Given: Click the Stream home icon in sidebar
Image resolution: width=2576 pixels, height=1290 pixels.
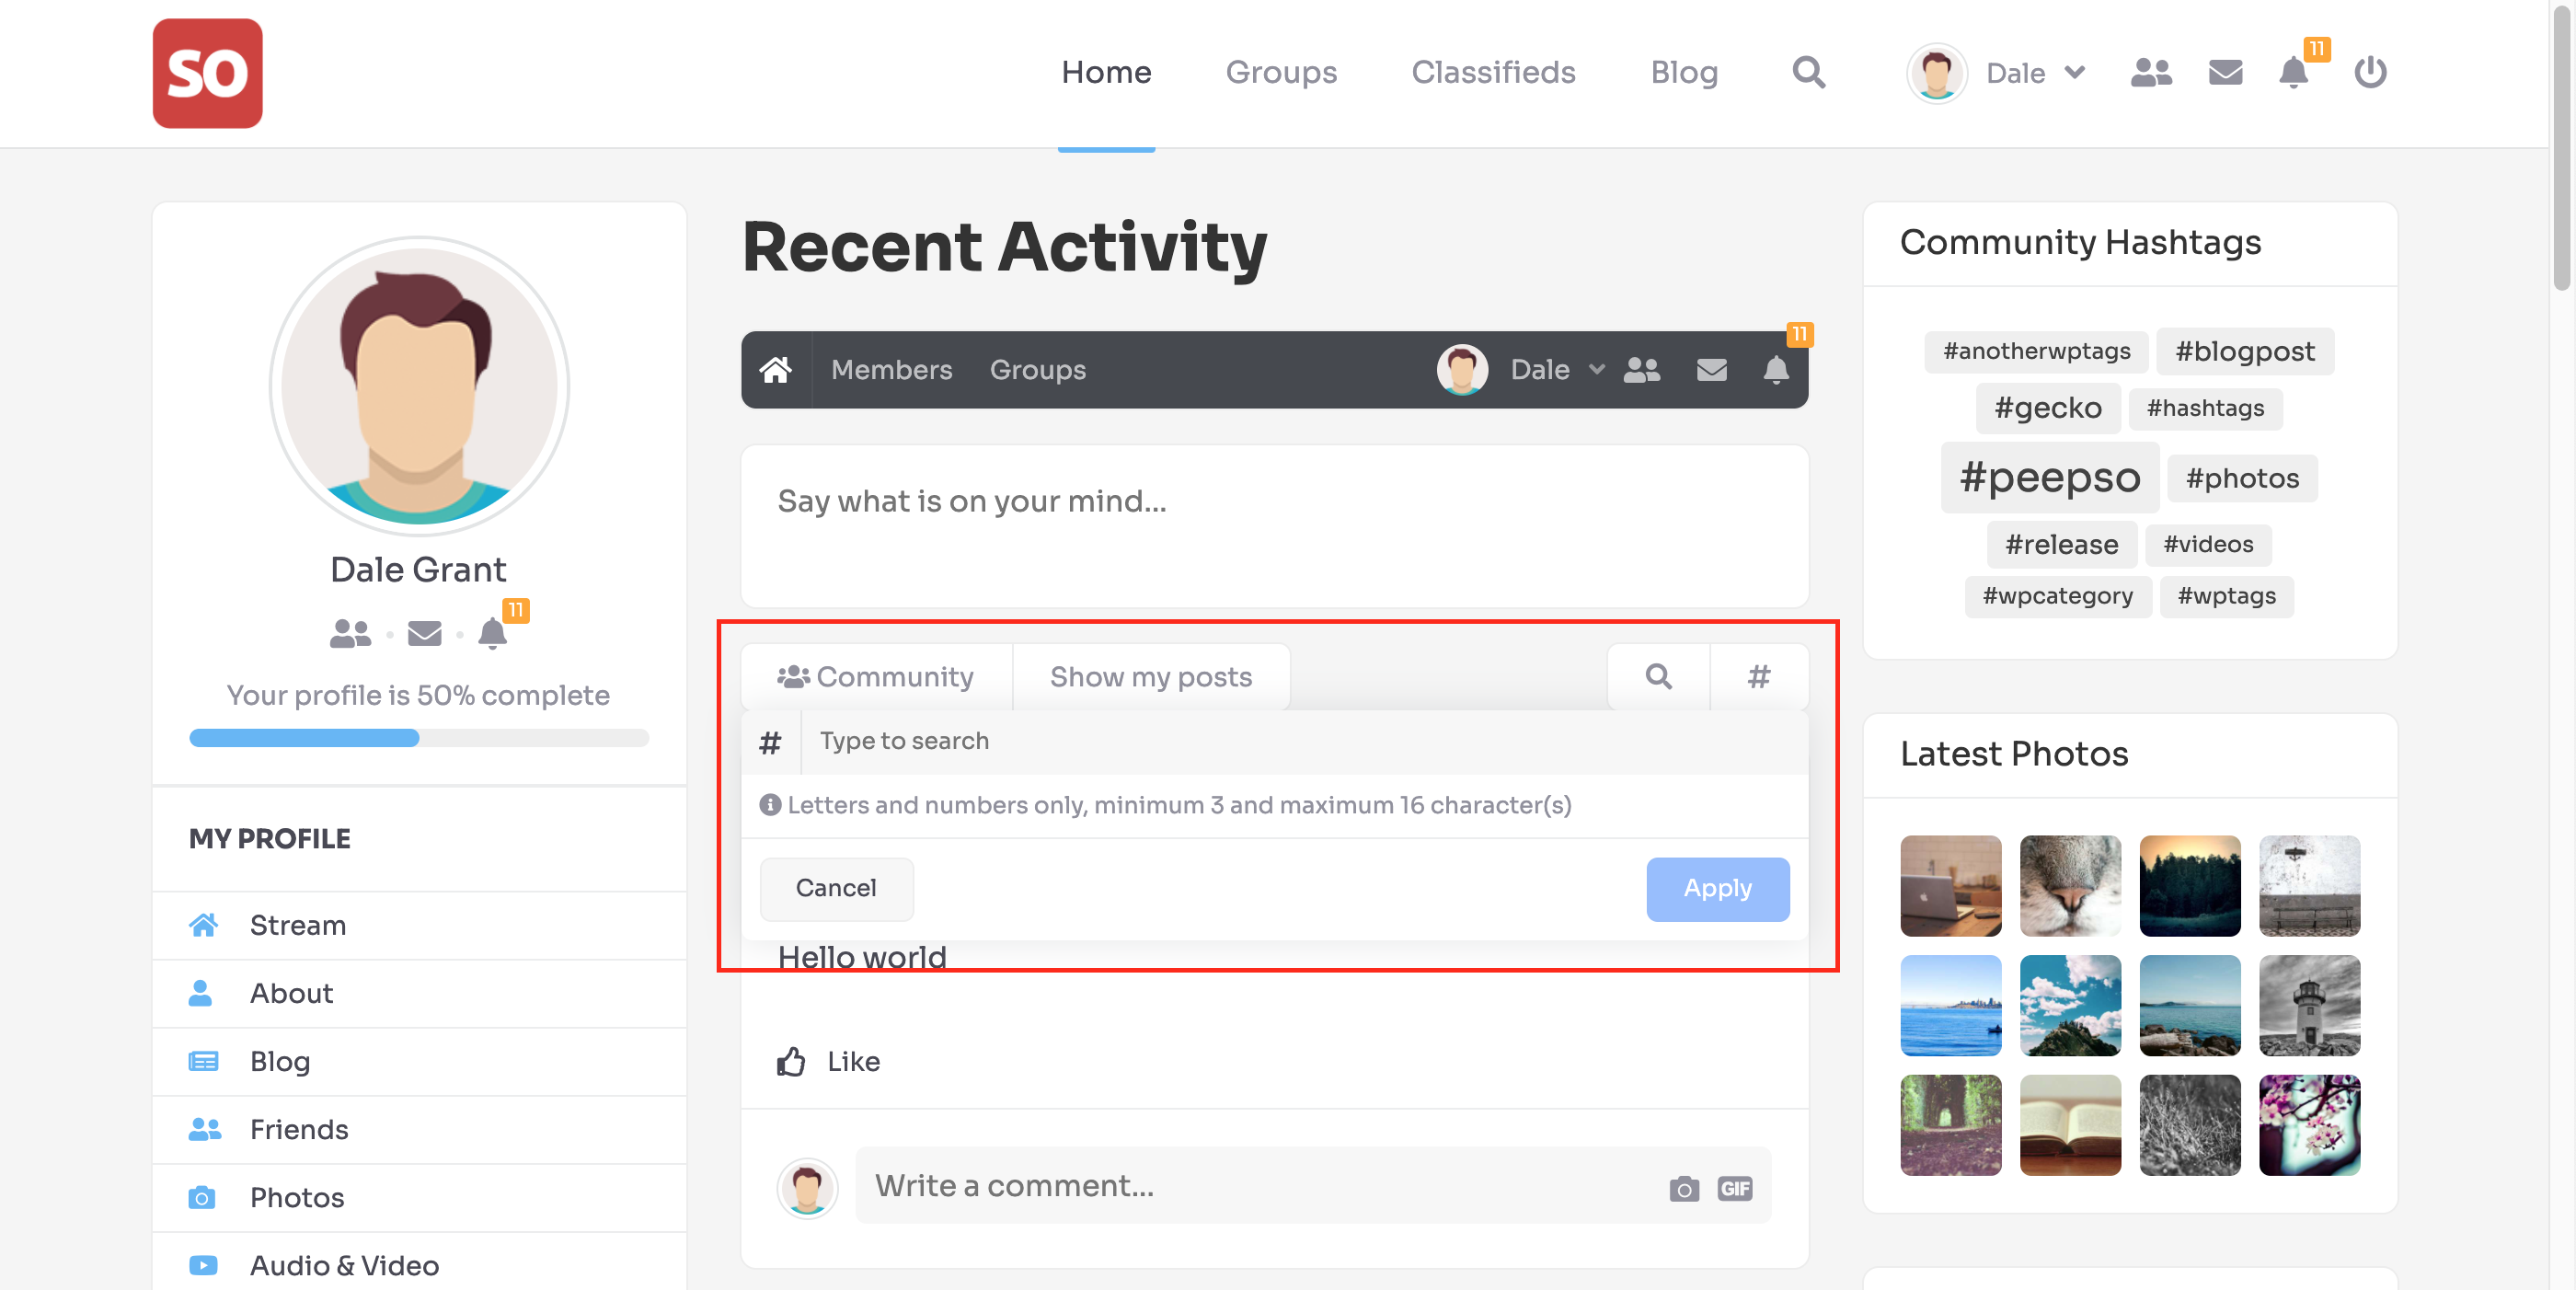Looking at the screenshot, I should click(x=203, y=925).
